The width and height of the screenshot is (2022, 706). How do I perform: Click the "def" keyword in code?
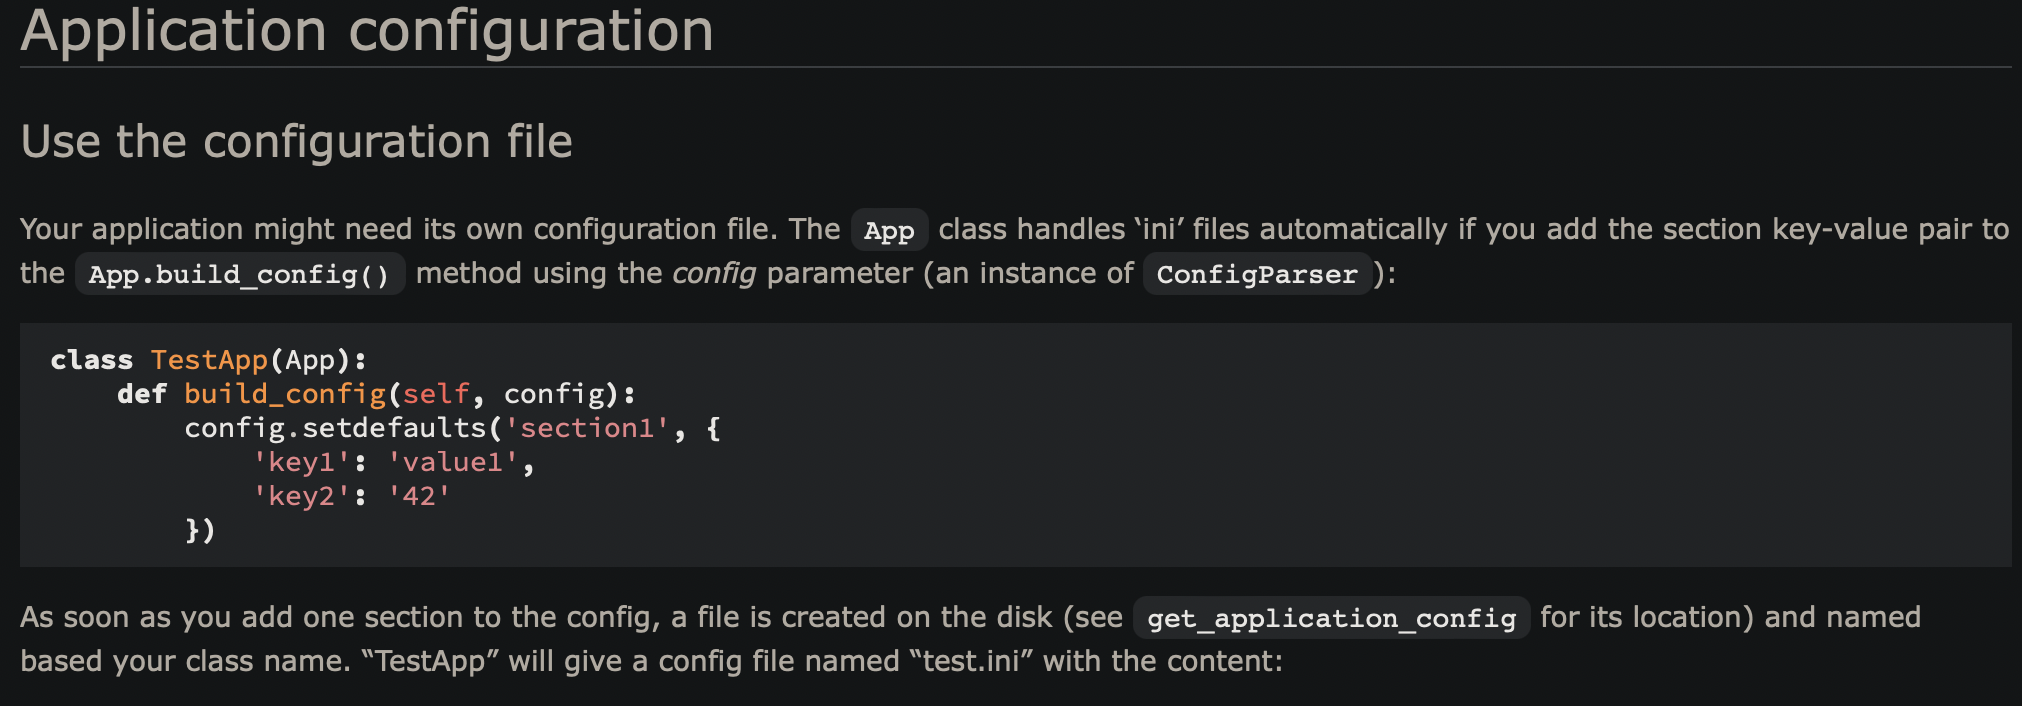point(142,394)
